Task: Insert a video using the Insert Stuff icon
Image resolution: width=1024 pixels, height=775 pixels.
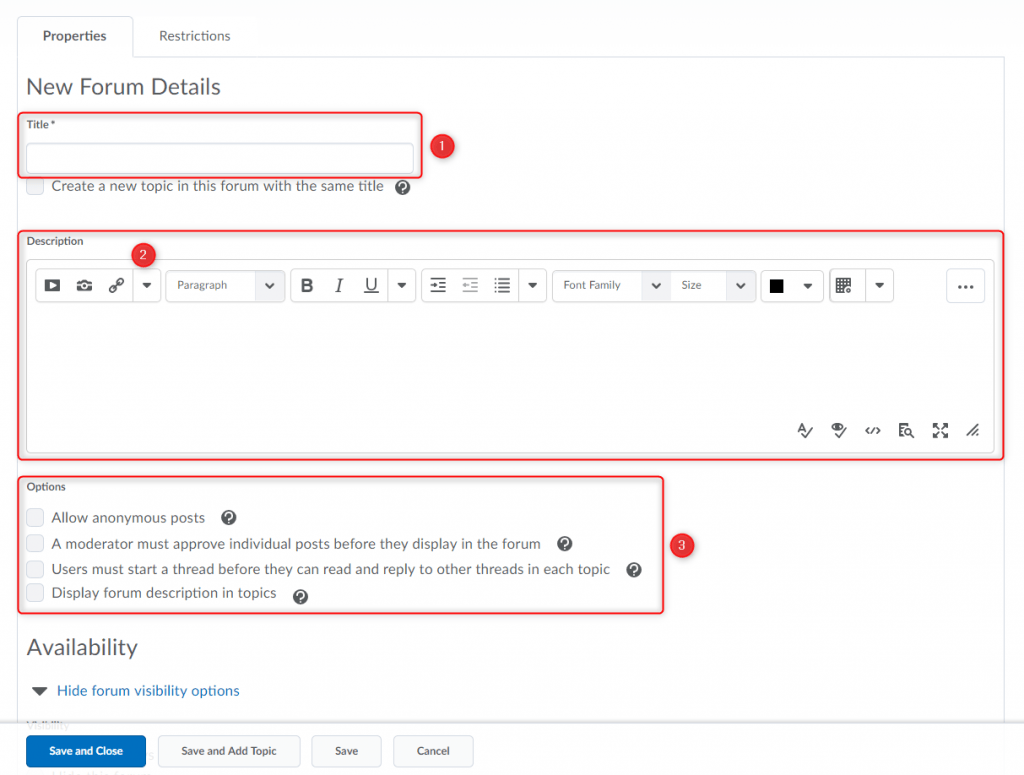Action: coord(52,285)
